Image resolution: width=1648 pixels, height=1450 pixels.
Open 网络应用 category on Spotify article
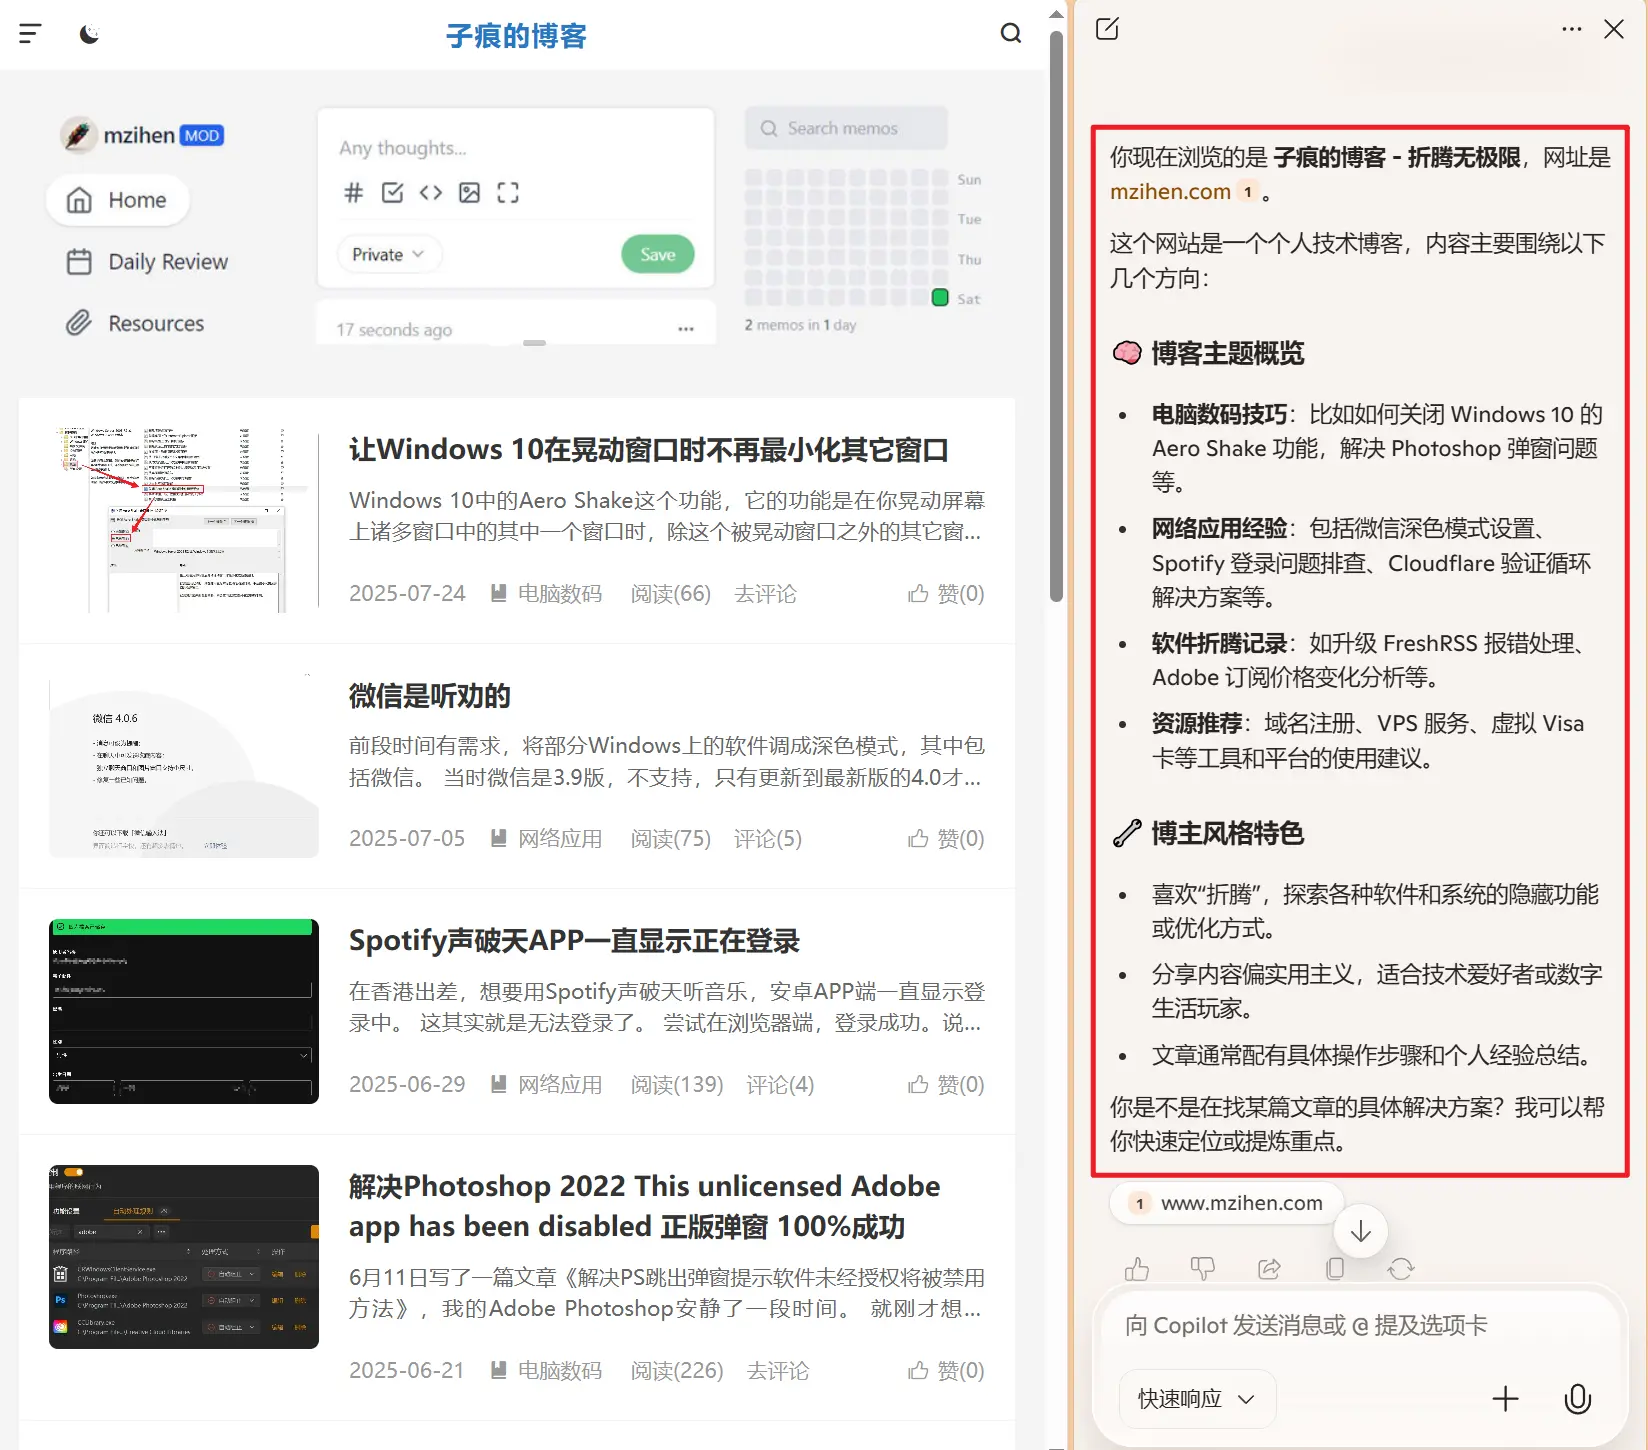[x=559, y=1085]
